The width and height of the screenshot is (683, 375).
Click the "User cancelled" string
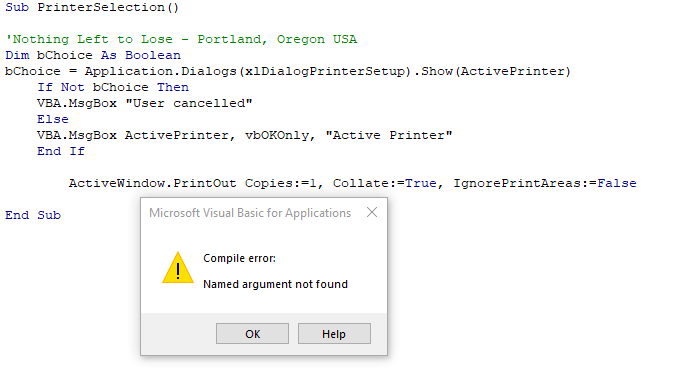click(x=189, y=103)
